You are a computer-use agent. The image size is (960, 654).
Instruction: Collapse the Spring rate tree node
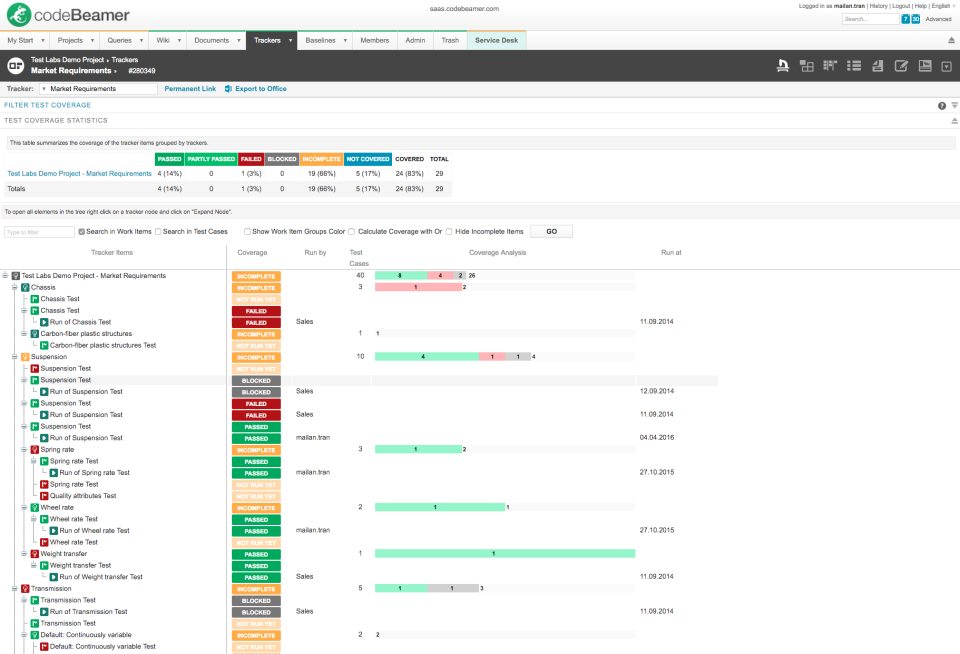click(24, 449)
